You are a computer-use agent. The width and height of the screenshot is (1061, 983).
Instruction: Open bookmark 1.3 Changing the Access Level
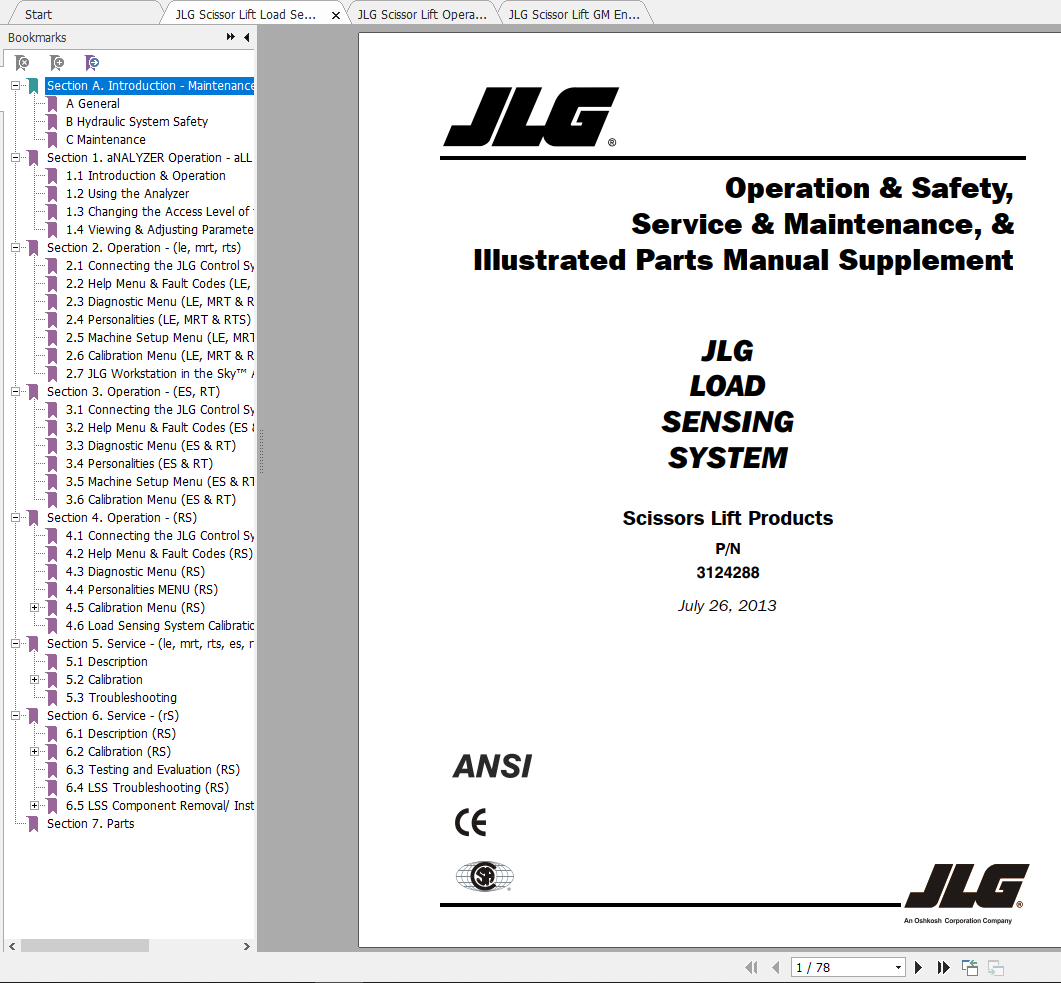[x=160, y=212]
